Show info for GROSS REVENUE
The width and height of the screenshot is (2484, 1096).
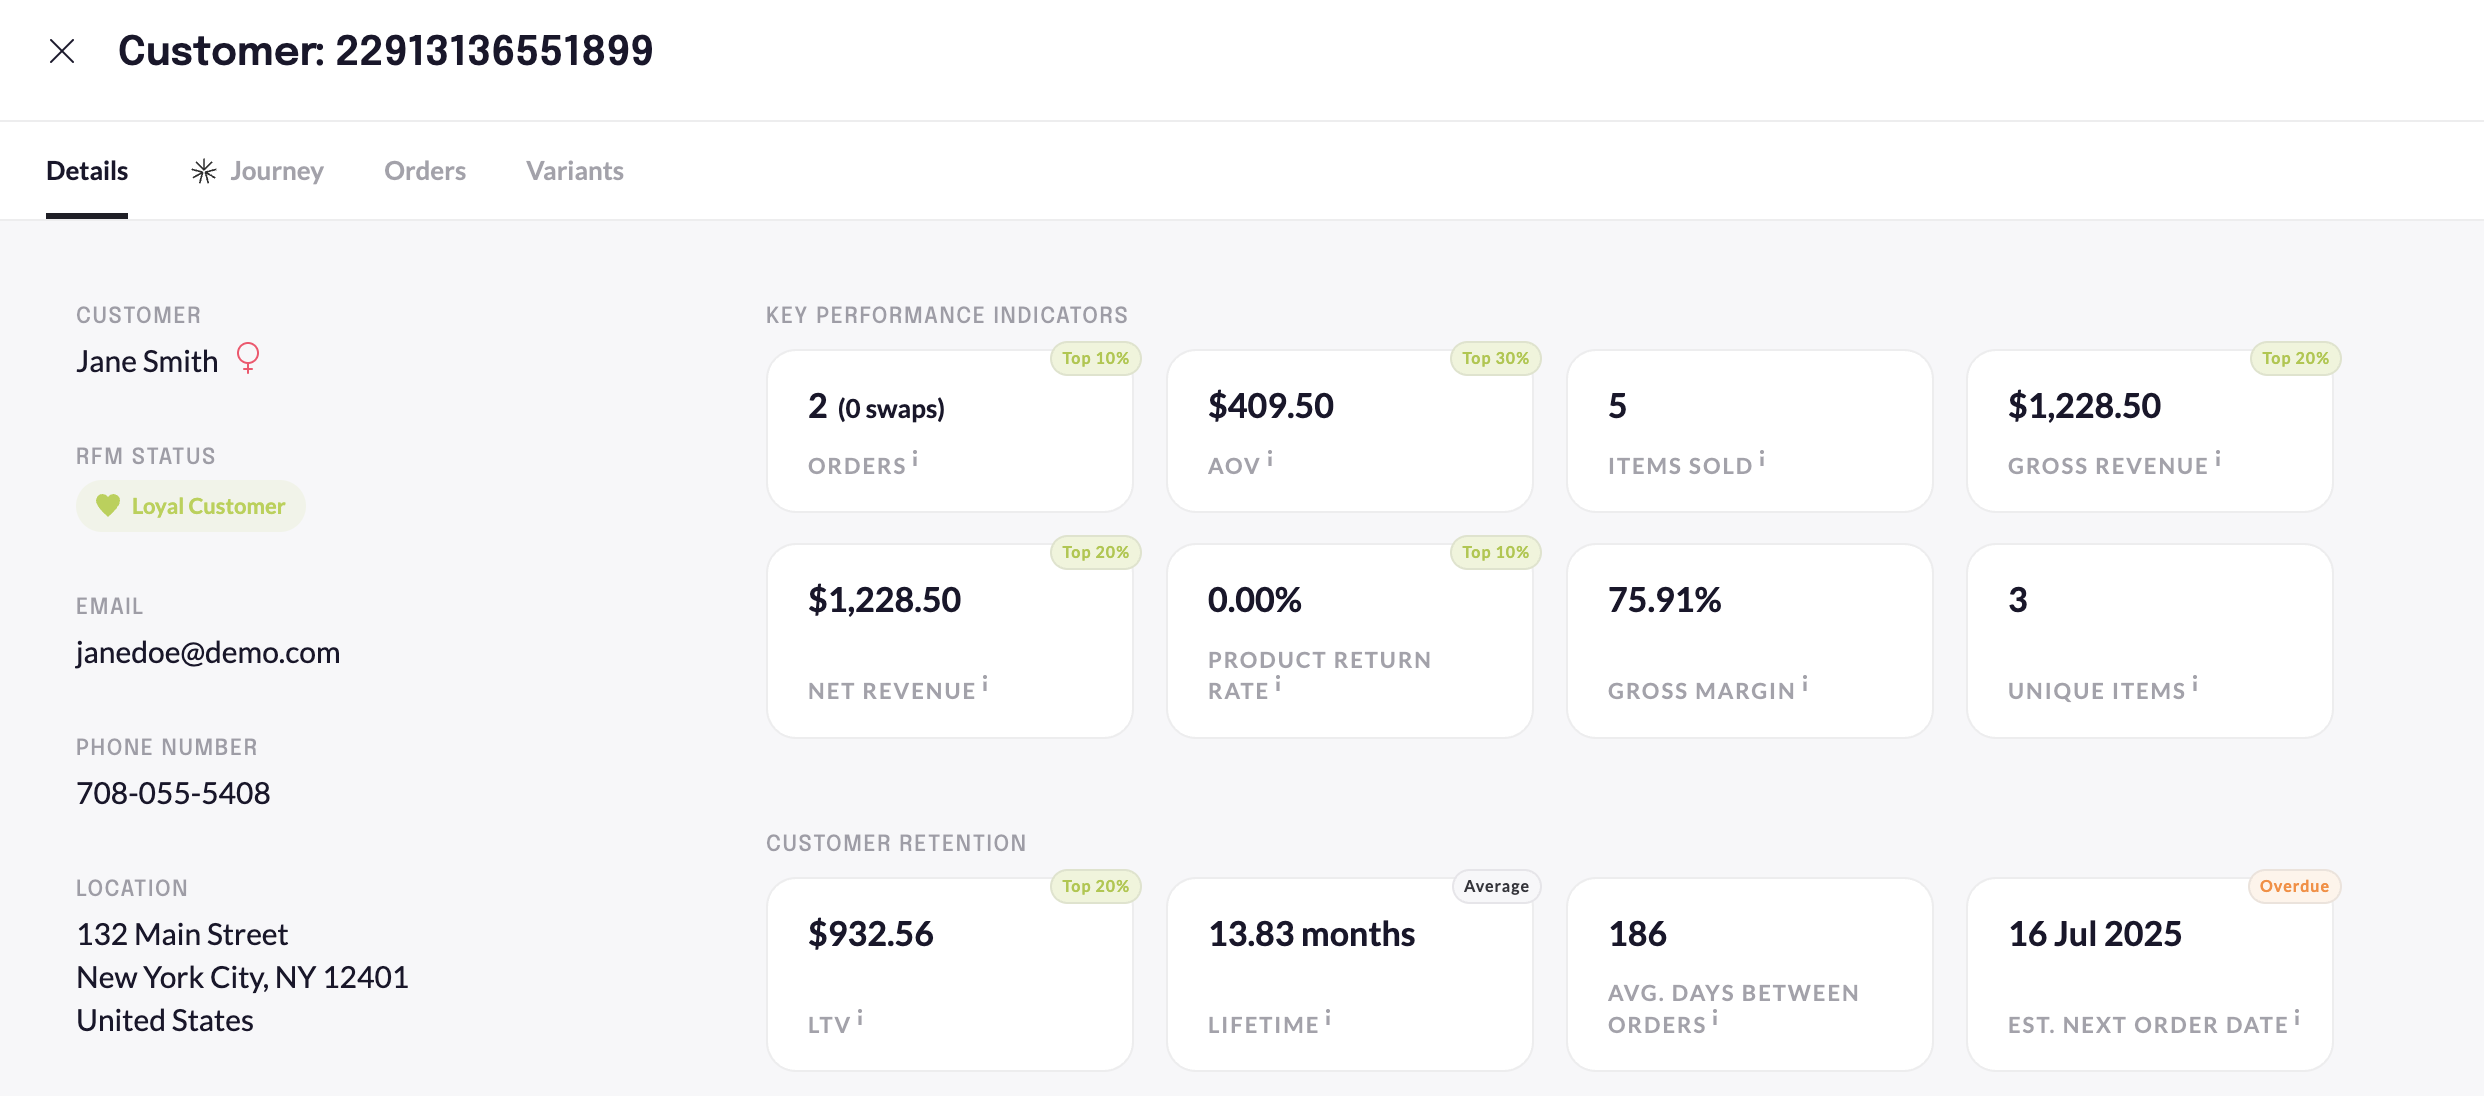pos(2218,460)
